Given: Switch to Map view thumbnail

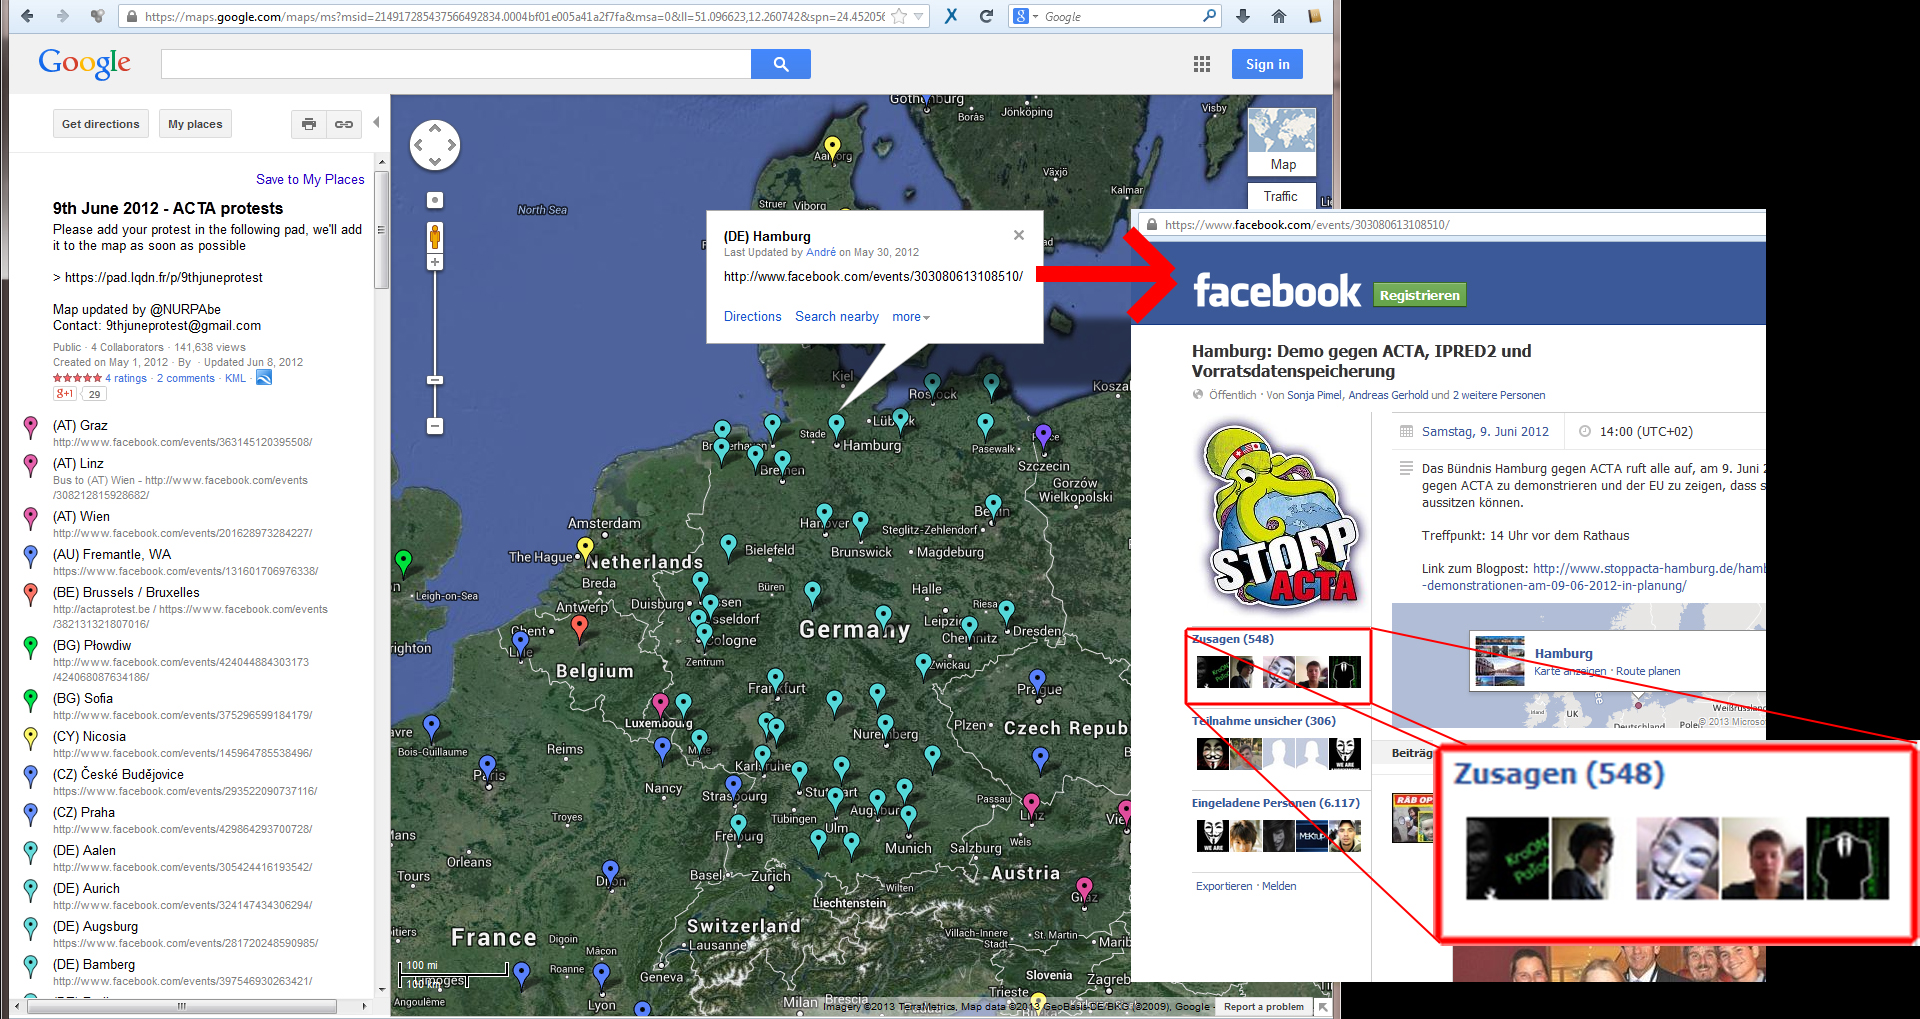Looking at the screenshot, I should 1282,141.
